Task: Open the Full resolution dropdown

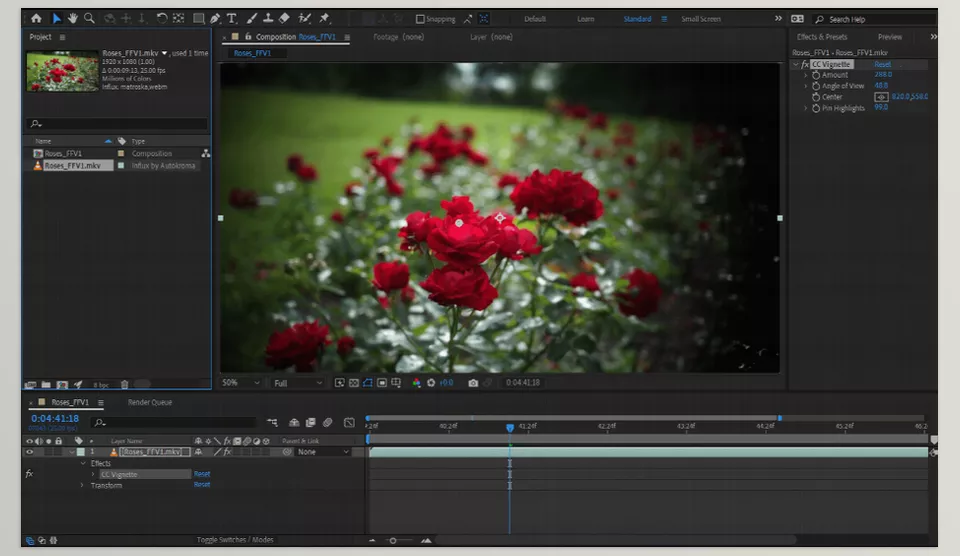Action: pyautogui.click(x=298, y=383)
